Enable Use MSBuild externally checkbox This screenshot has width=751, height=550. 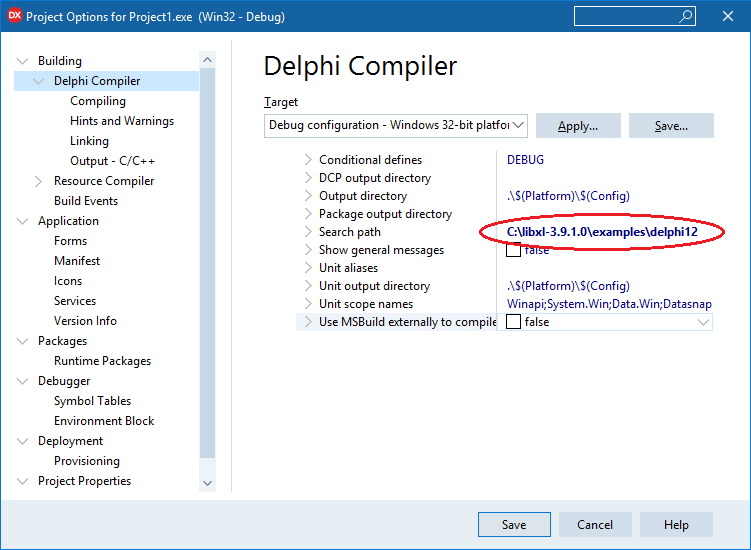pyautogui.click(x=513, y=322)
